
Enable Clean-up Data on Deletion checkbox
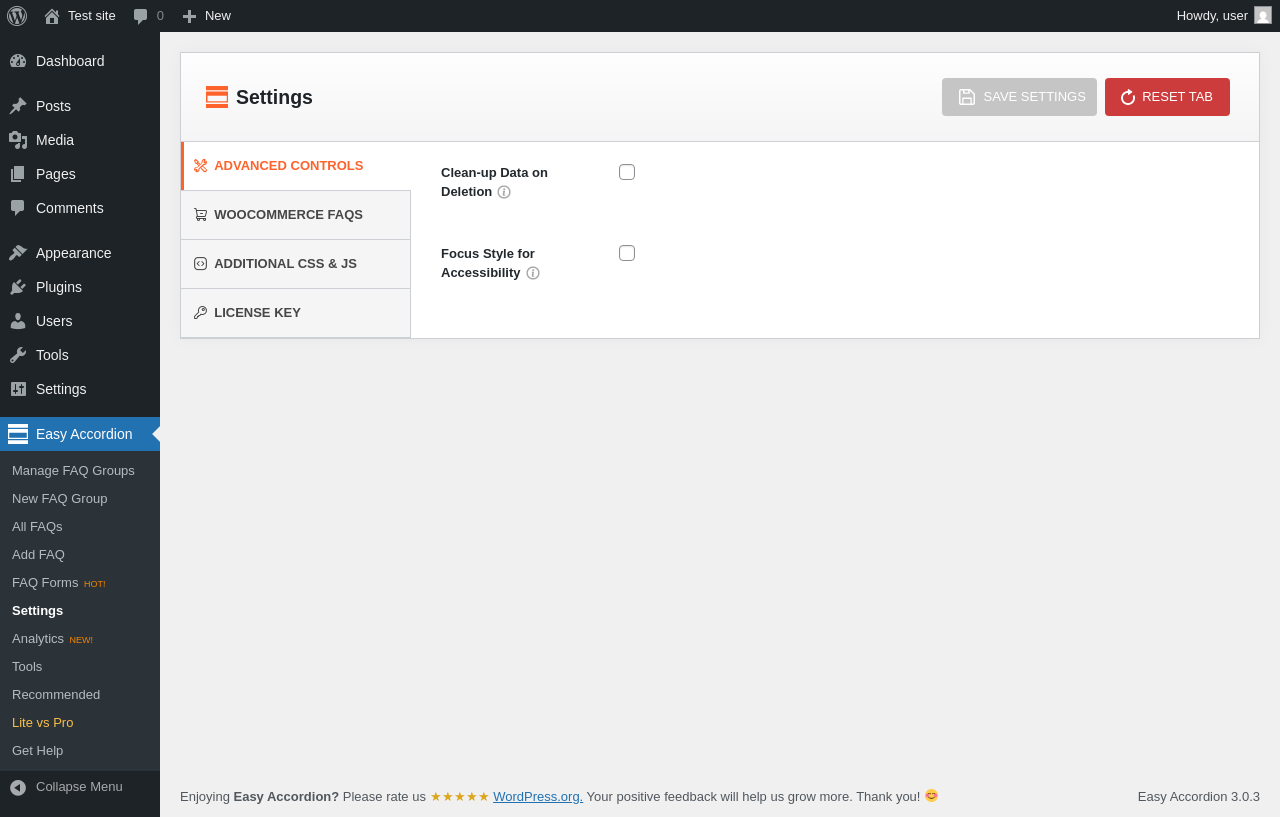pyautogui.click(x=627, y=172)
